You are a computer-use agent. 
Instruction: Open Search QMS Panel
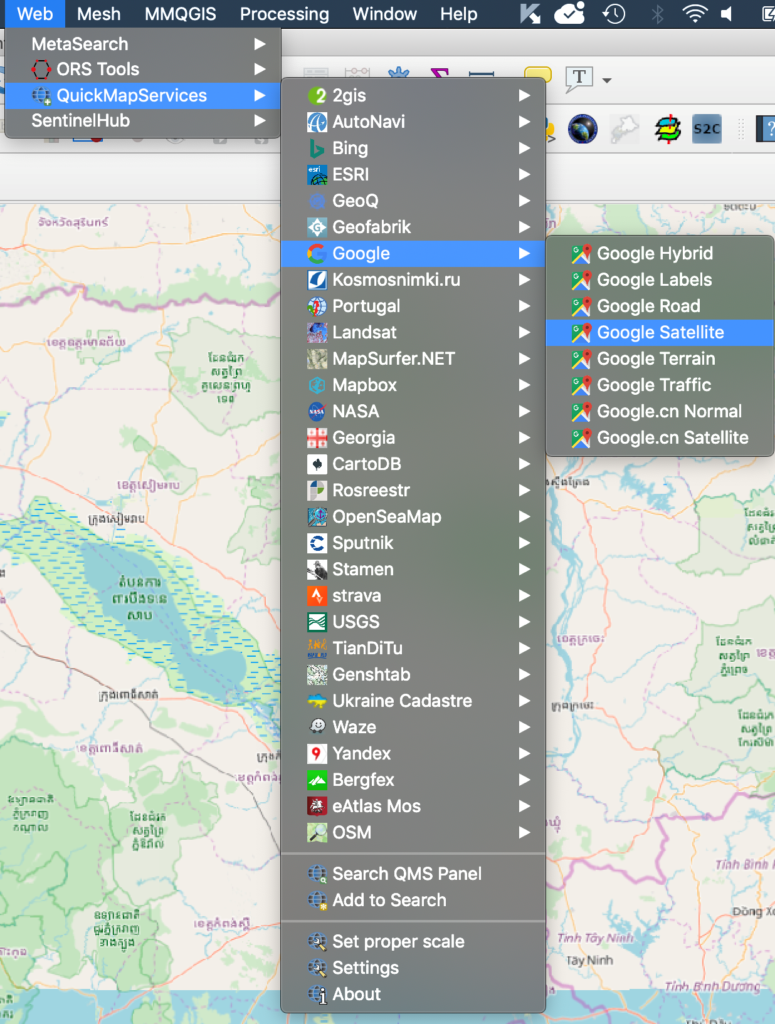(413, 874)
